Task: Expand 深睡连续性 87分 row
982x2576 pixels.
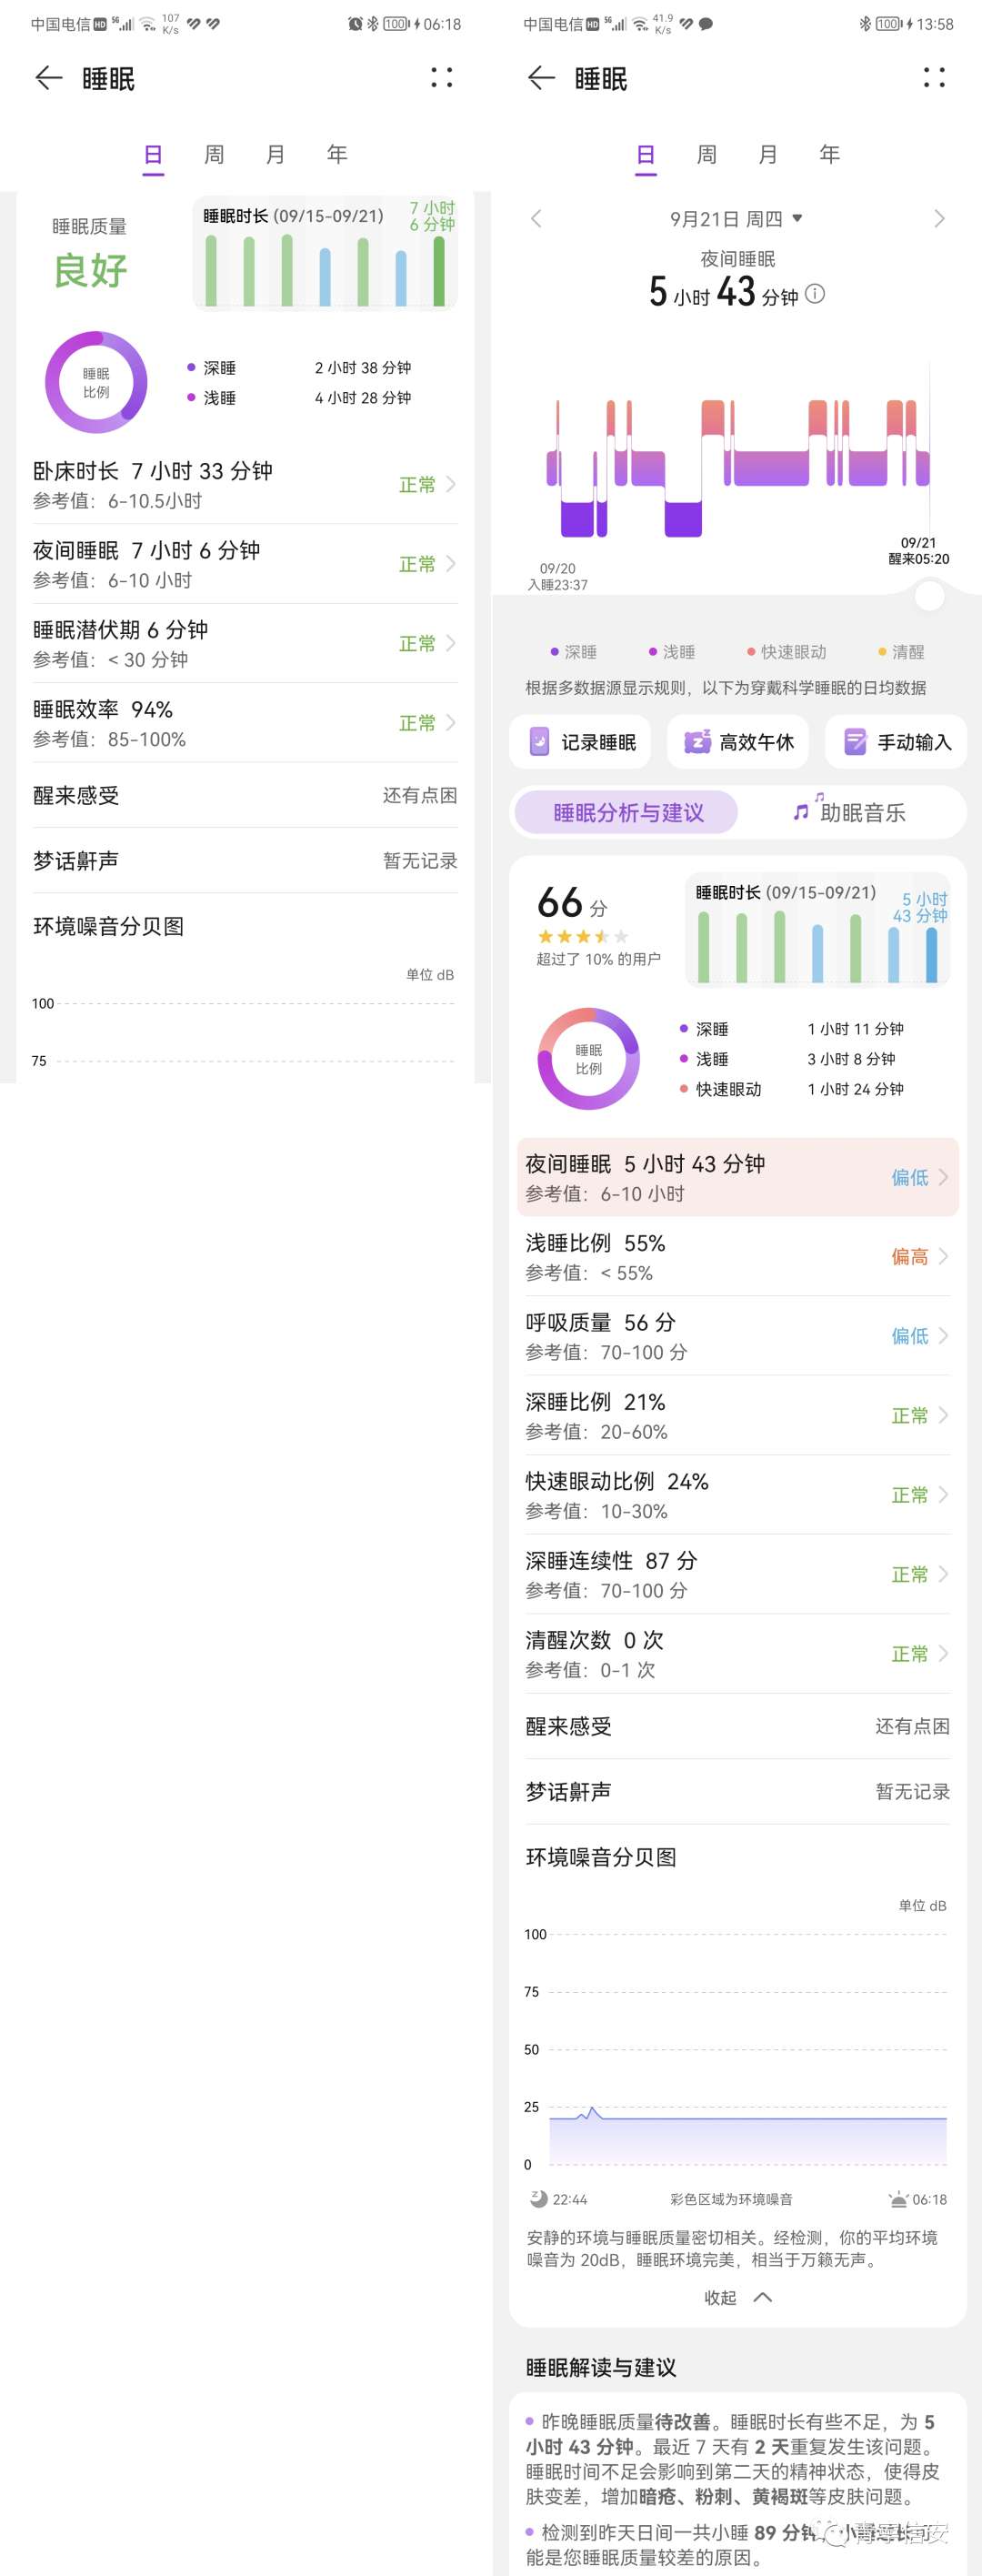Action: pos(738,1574)
